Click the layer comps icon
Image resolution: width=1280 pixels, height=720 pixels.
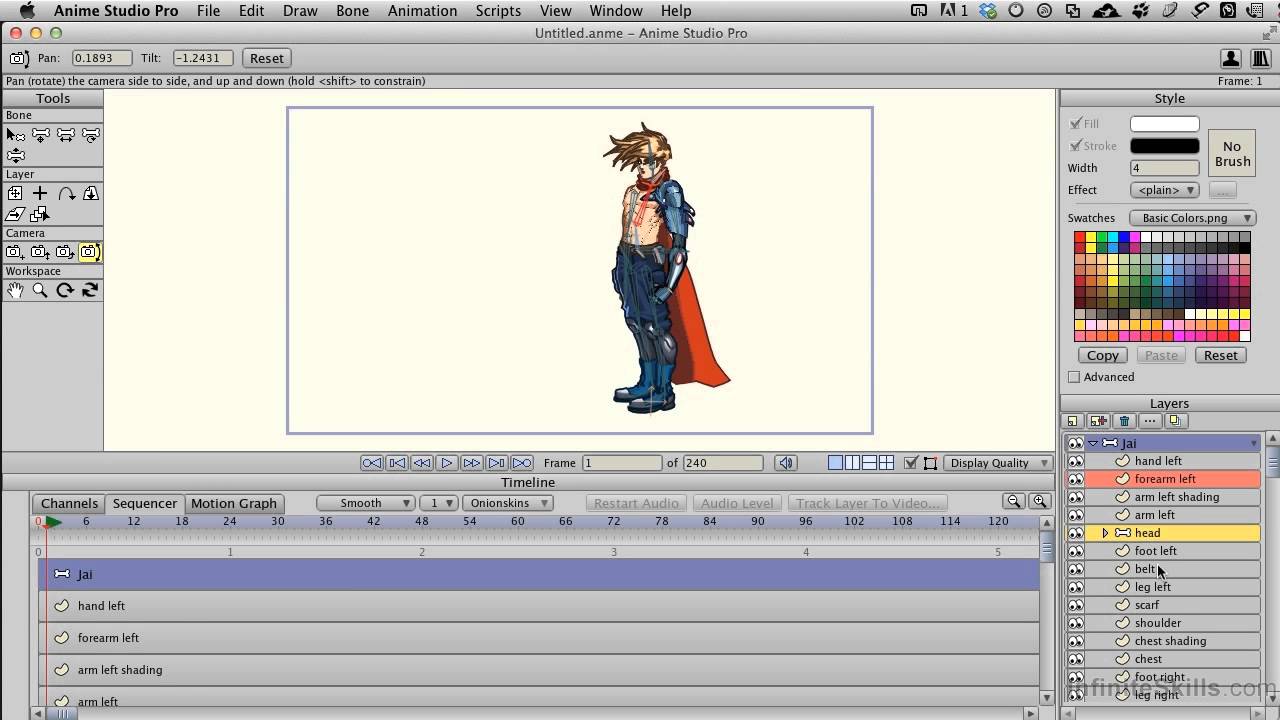point(1176,421)
